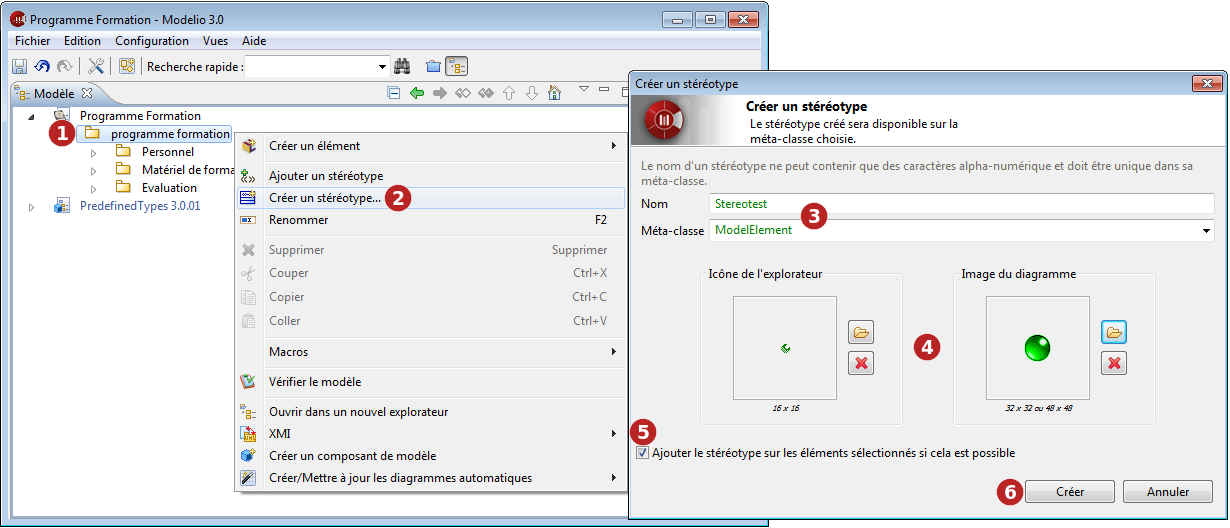The height and width of the screenshot is (528, 1230).
Task: Click the Redo arrow icon
Action: (65, 67)
